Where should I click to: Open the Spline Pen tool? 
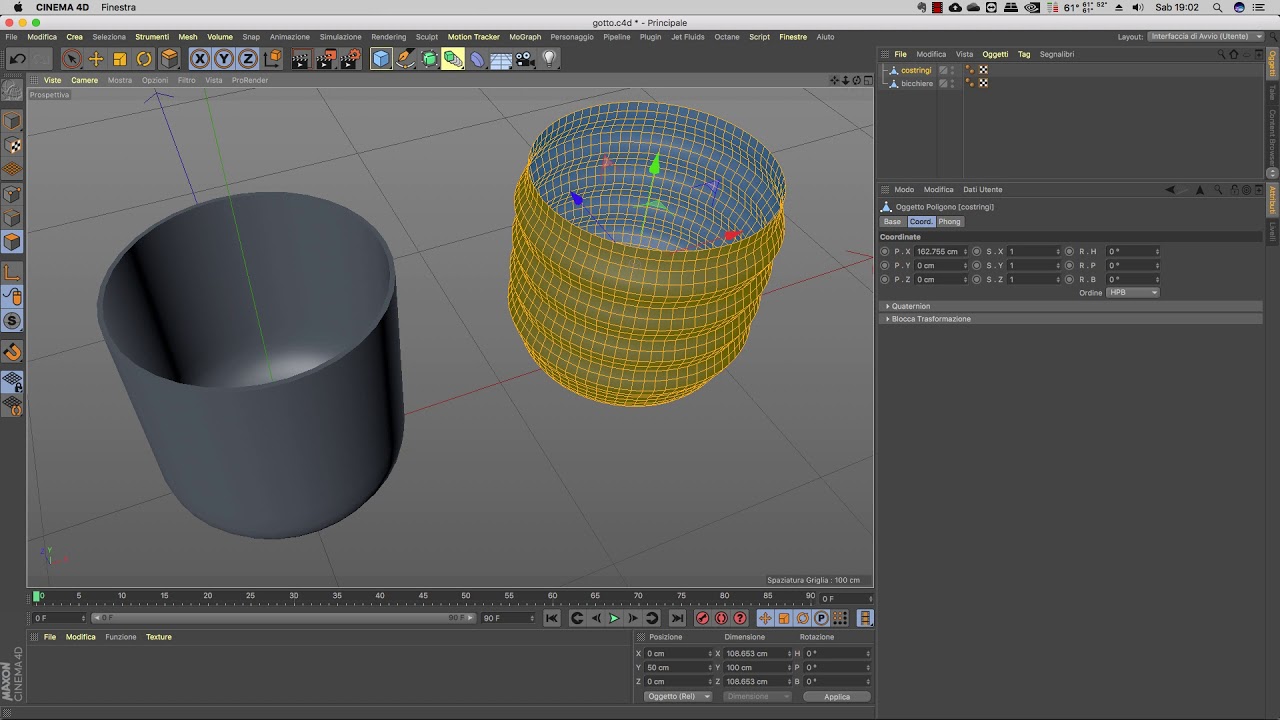405,59
